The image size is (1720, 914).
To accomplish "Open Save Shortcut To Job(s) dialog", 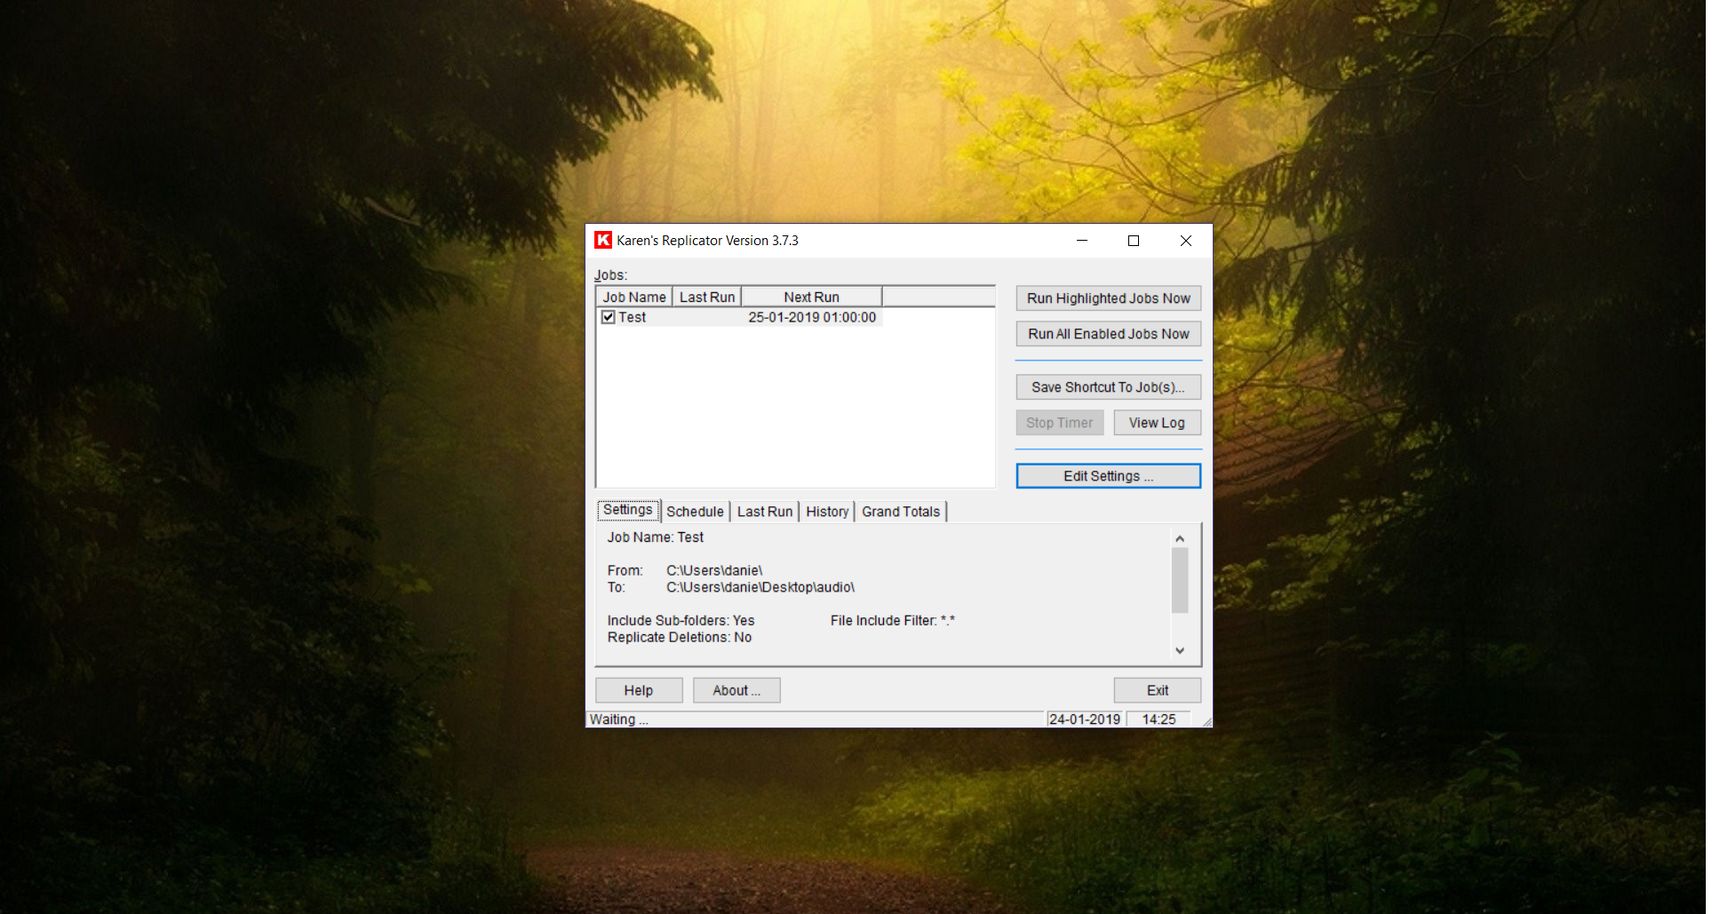I will point(1108,387).
